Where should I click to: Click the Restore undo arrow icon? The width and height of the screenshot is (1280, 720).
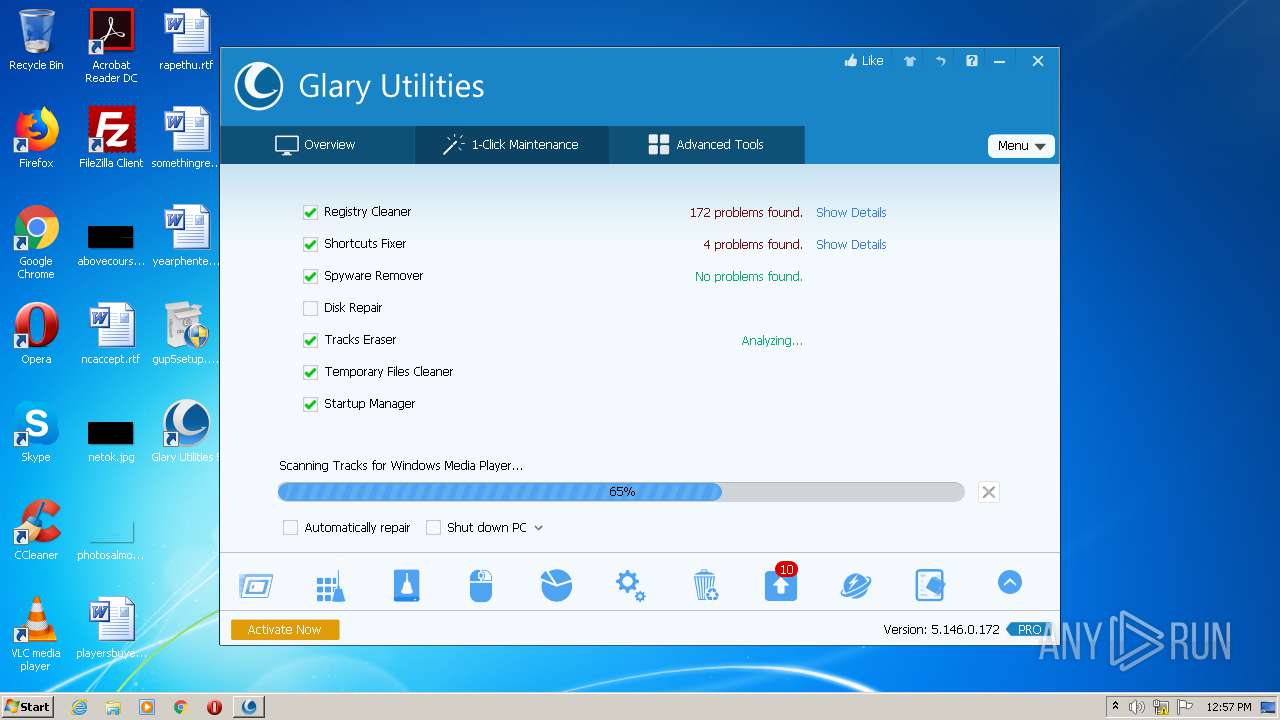pos(941,61)
